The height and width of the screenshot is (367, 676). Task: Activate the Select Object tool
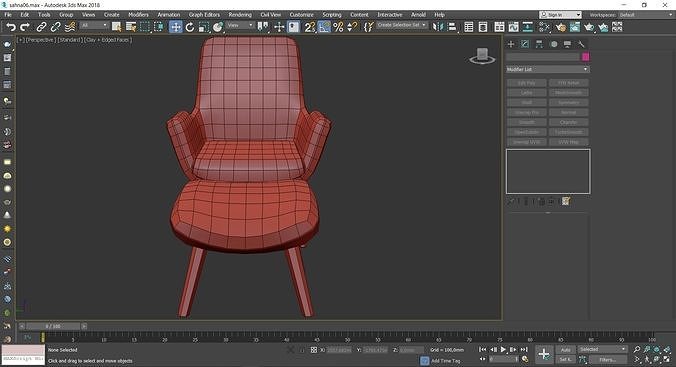coord(116,27)
